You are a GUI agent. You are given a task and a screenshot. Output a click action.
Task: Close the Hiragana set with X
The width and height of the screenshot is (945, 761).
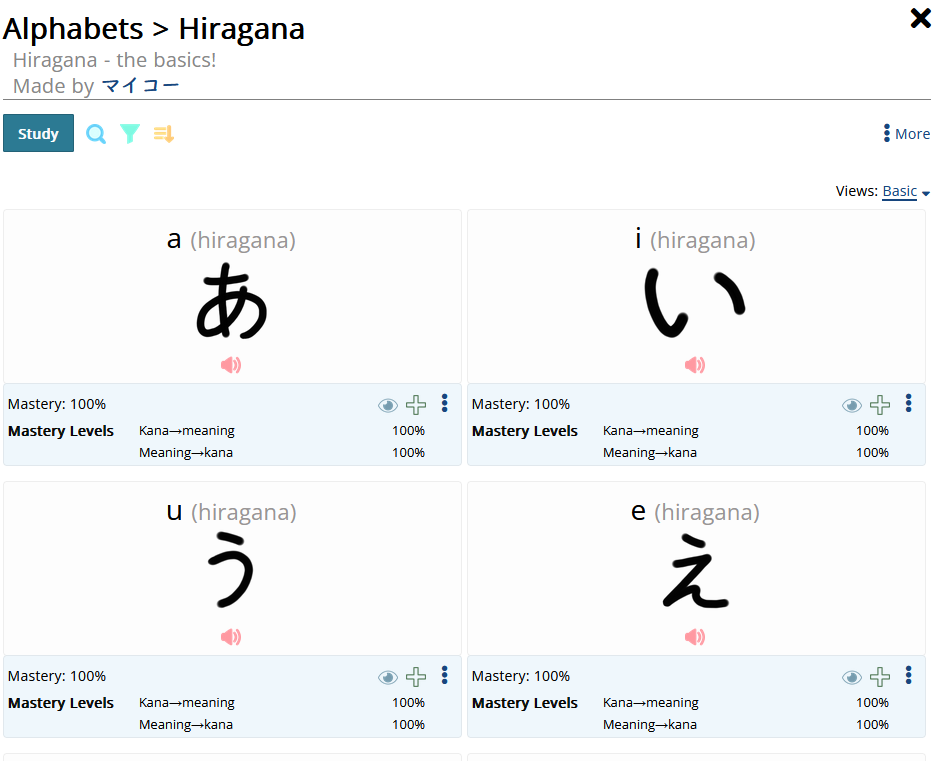coord(920,18)
